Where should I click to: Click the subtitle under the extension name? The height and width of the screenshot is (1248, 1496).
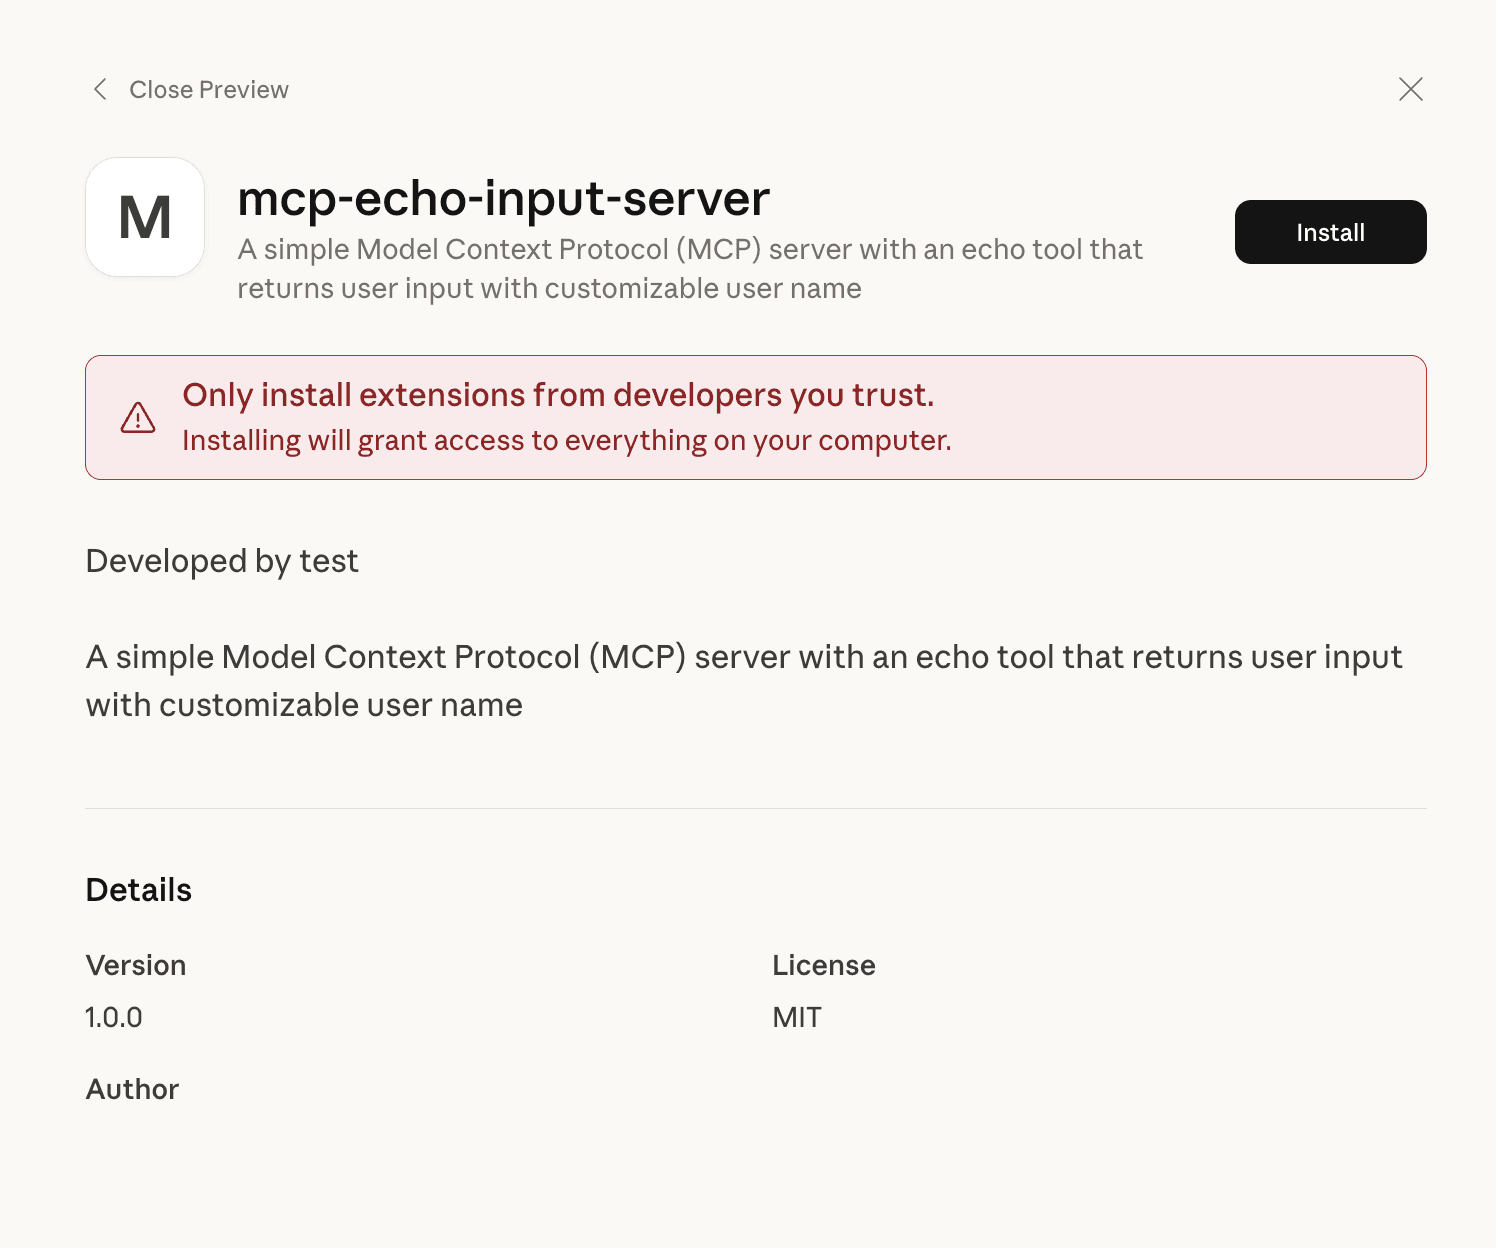[690, 268]
